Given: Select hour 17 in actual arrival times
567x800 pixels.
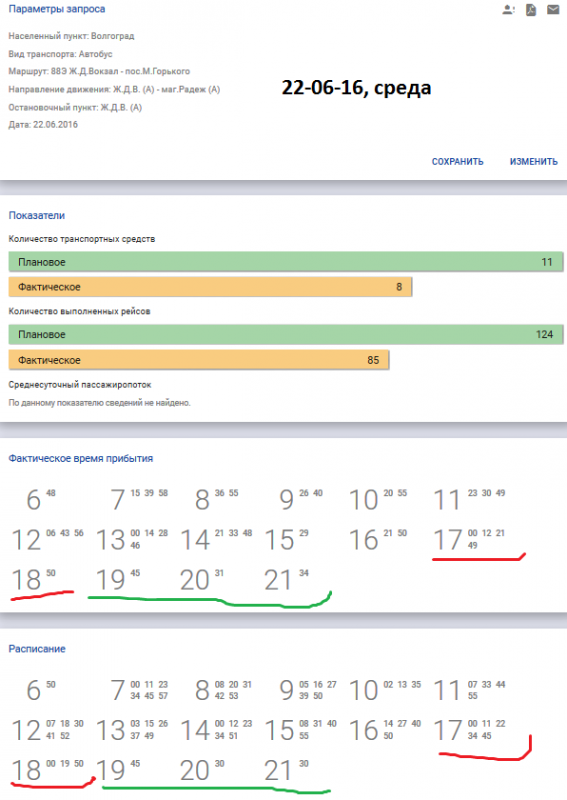Looking at the screenshot, I should (447, 540).
